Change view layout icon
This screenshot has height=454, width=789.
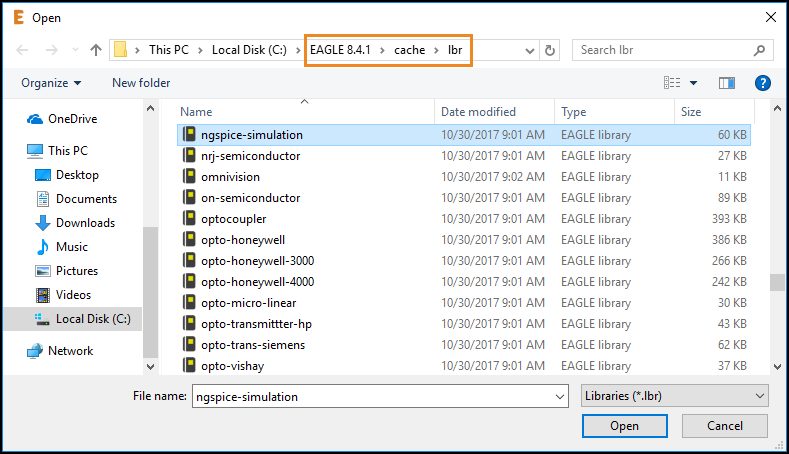[672, 83]
